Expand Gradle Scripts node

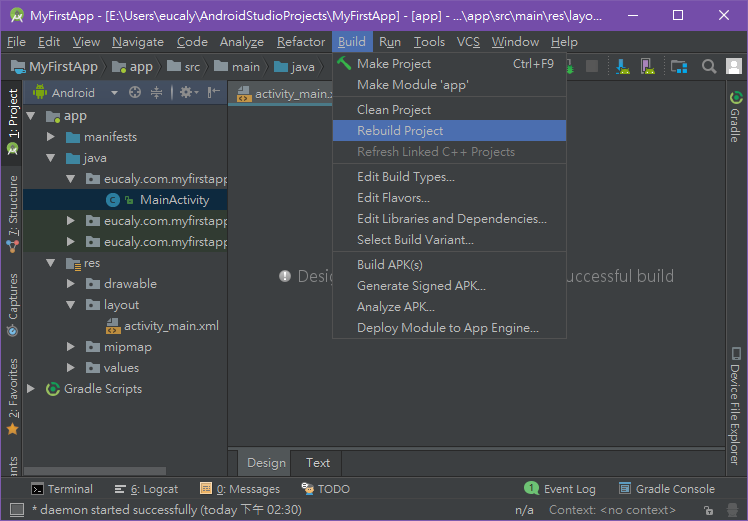(x=31, y=389)
